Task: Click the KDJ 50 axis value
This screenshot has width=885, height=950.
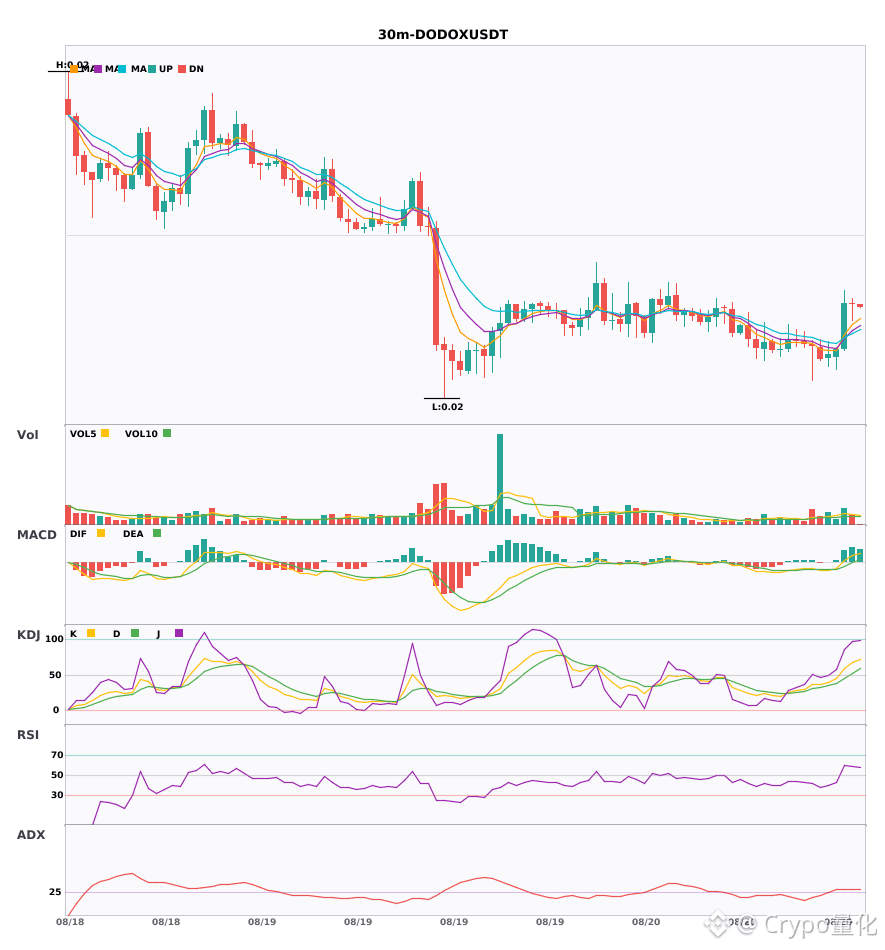Action: tap(56, 674)
